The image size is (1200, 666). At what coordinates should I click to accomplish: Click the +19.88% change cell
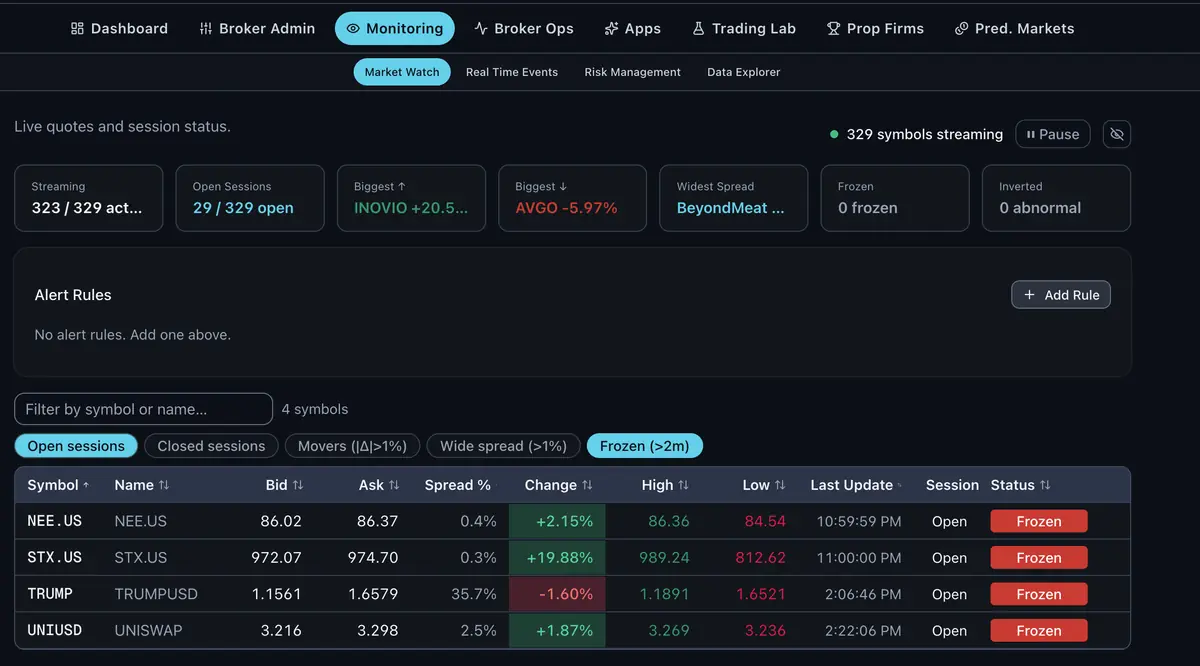[x=557, y=558]
